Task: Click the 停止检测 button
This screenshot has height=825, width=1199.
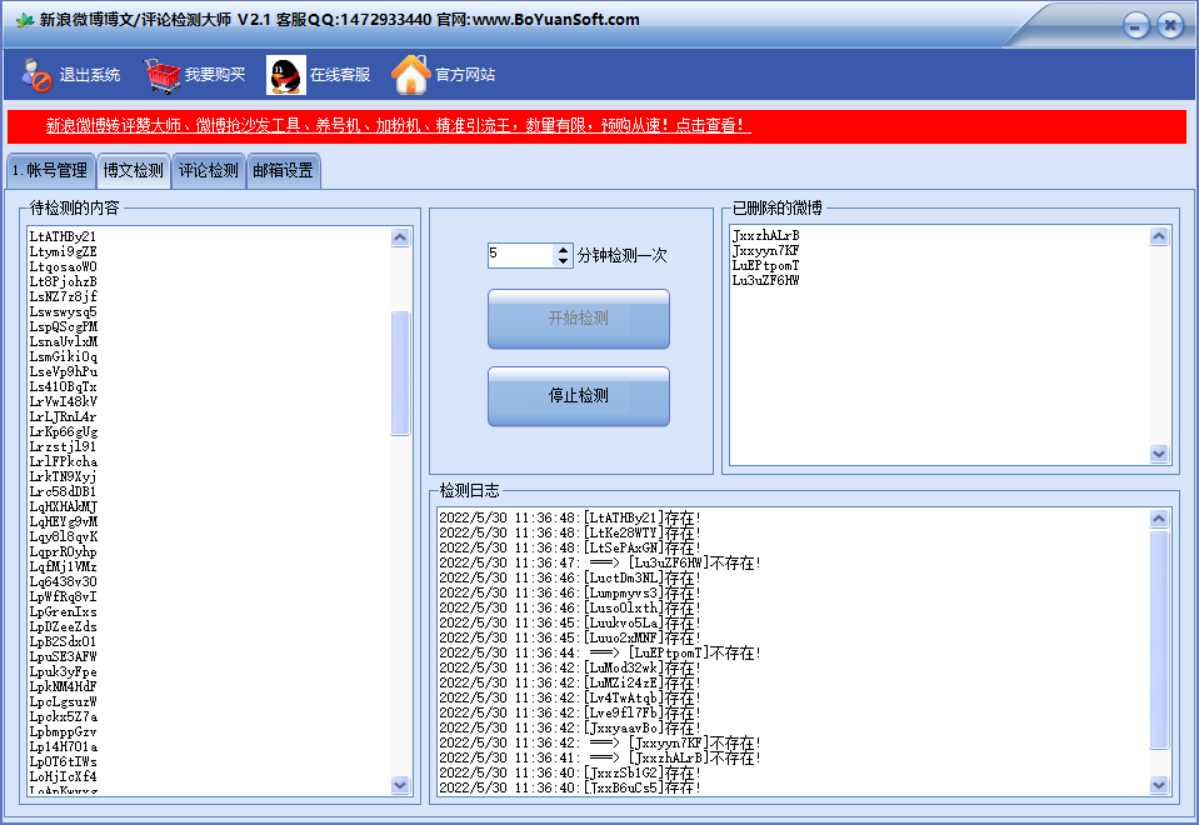Action: [x=578, y=396]
